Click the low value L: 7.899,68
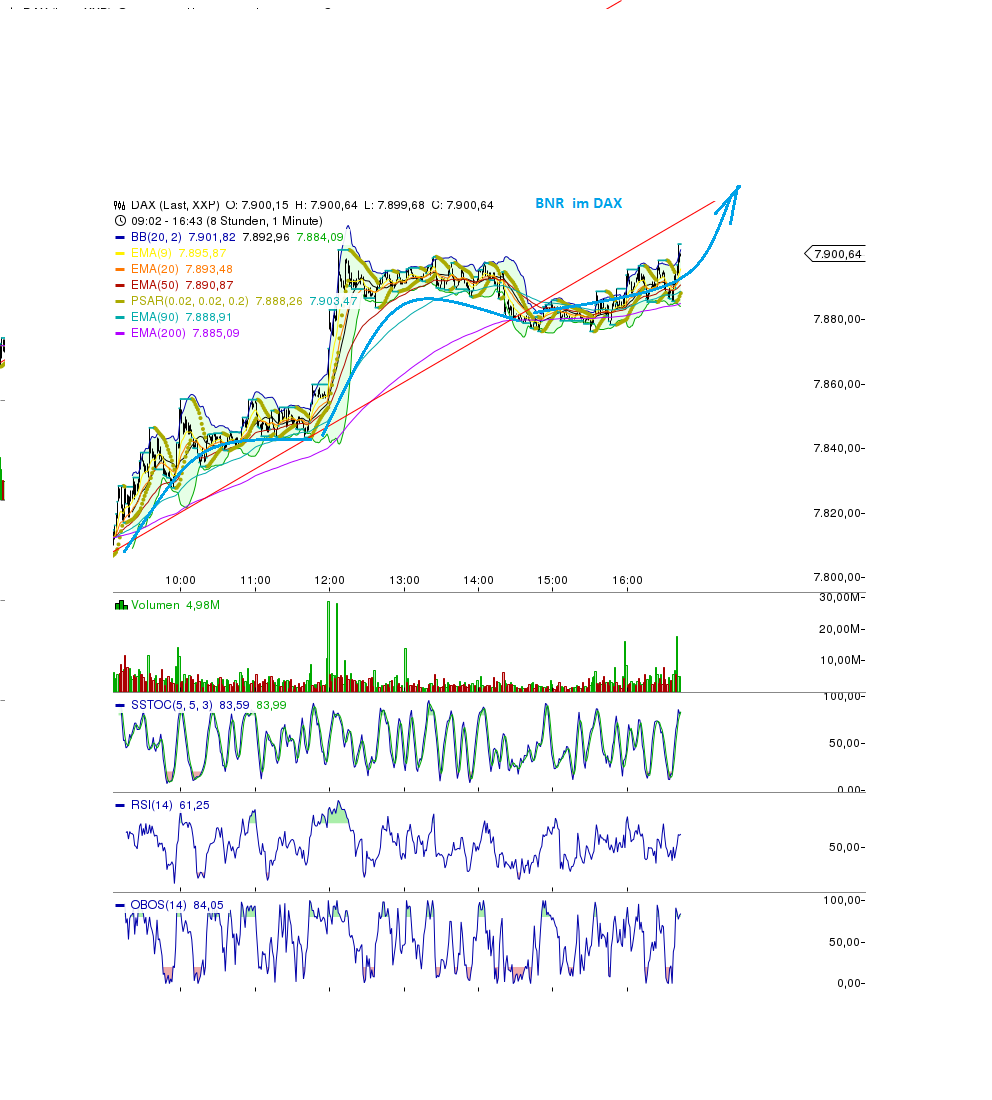Screen dimensions: 992x1100 coord(394,205)
